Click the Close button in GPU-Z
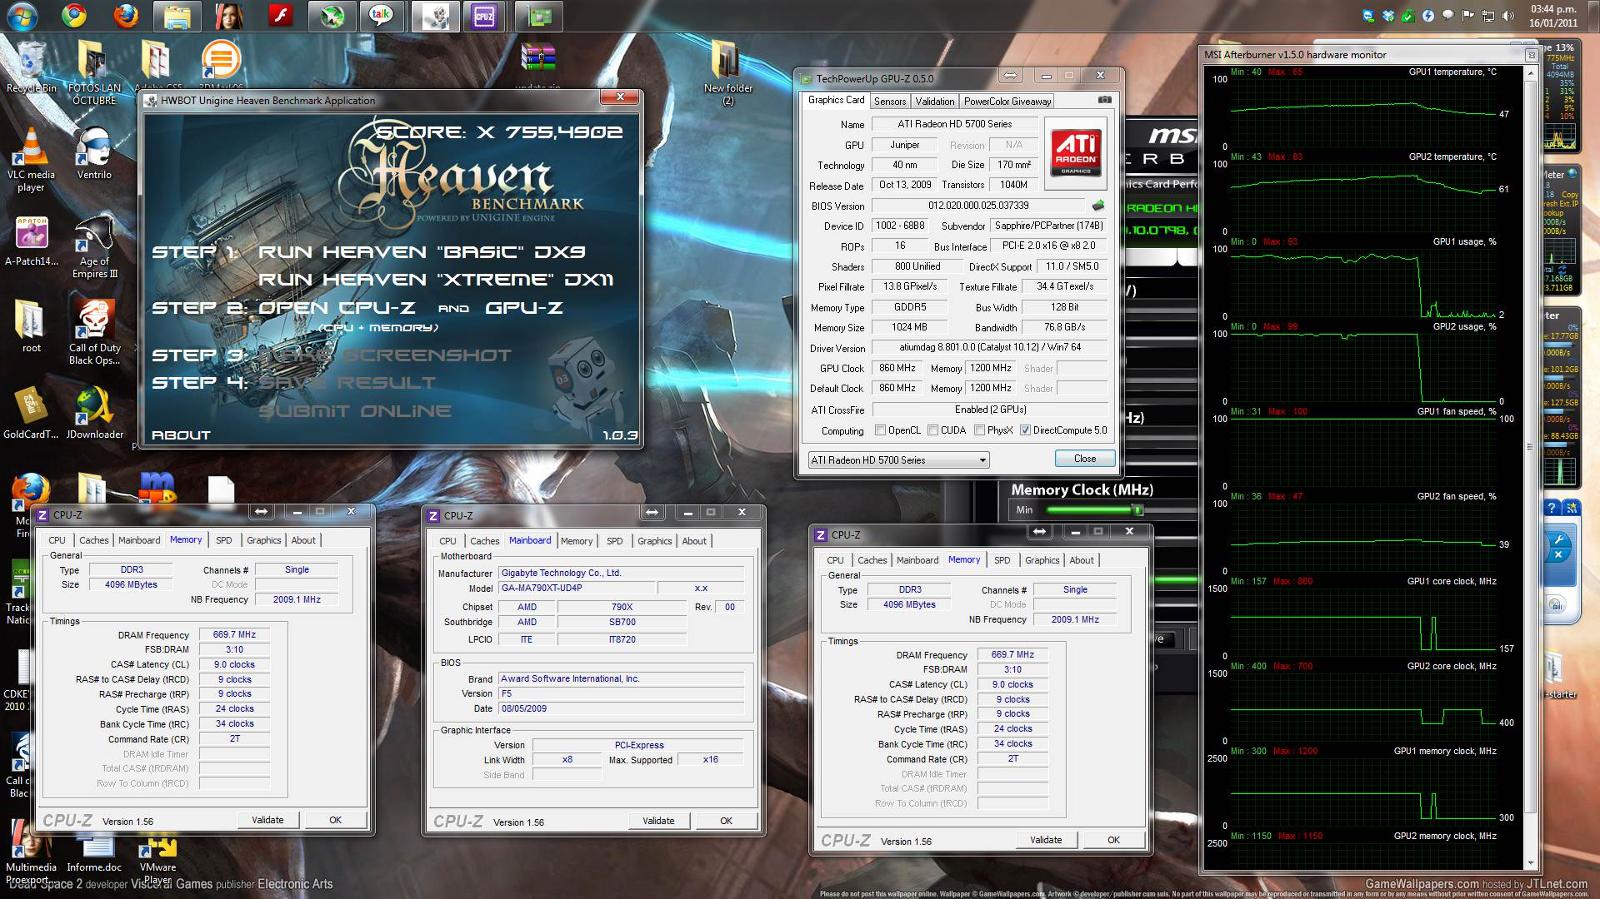 [x=1085, y=458]
